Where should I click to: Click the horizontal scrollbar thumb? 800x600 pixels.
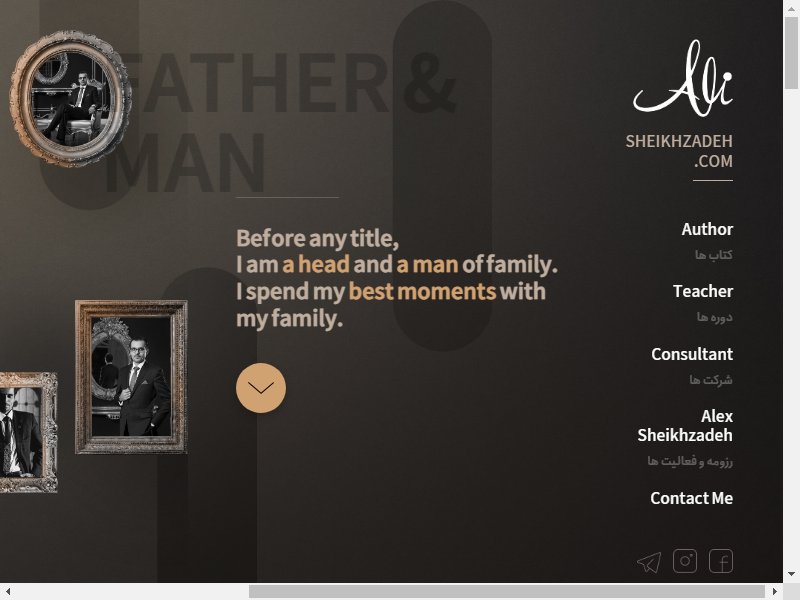507,591
